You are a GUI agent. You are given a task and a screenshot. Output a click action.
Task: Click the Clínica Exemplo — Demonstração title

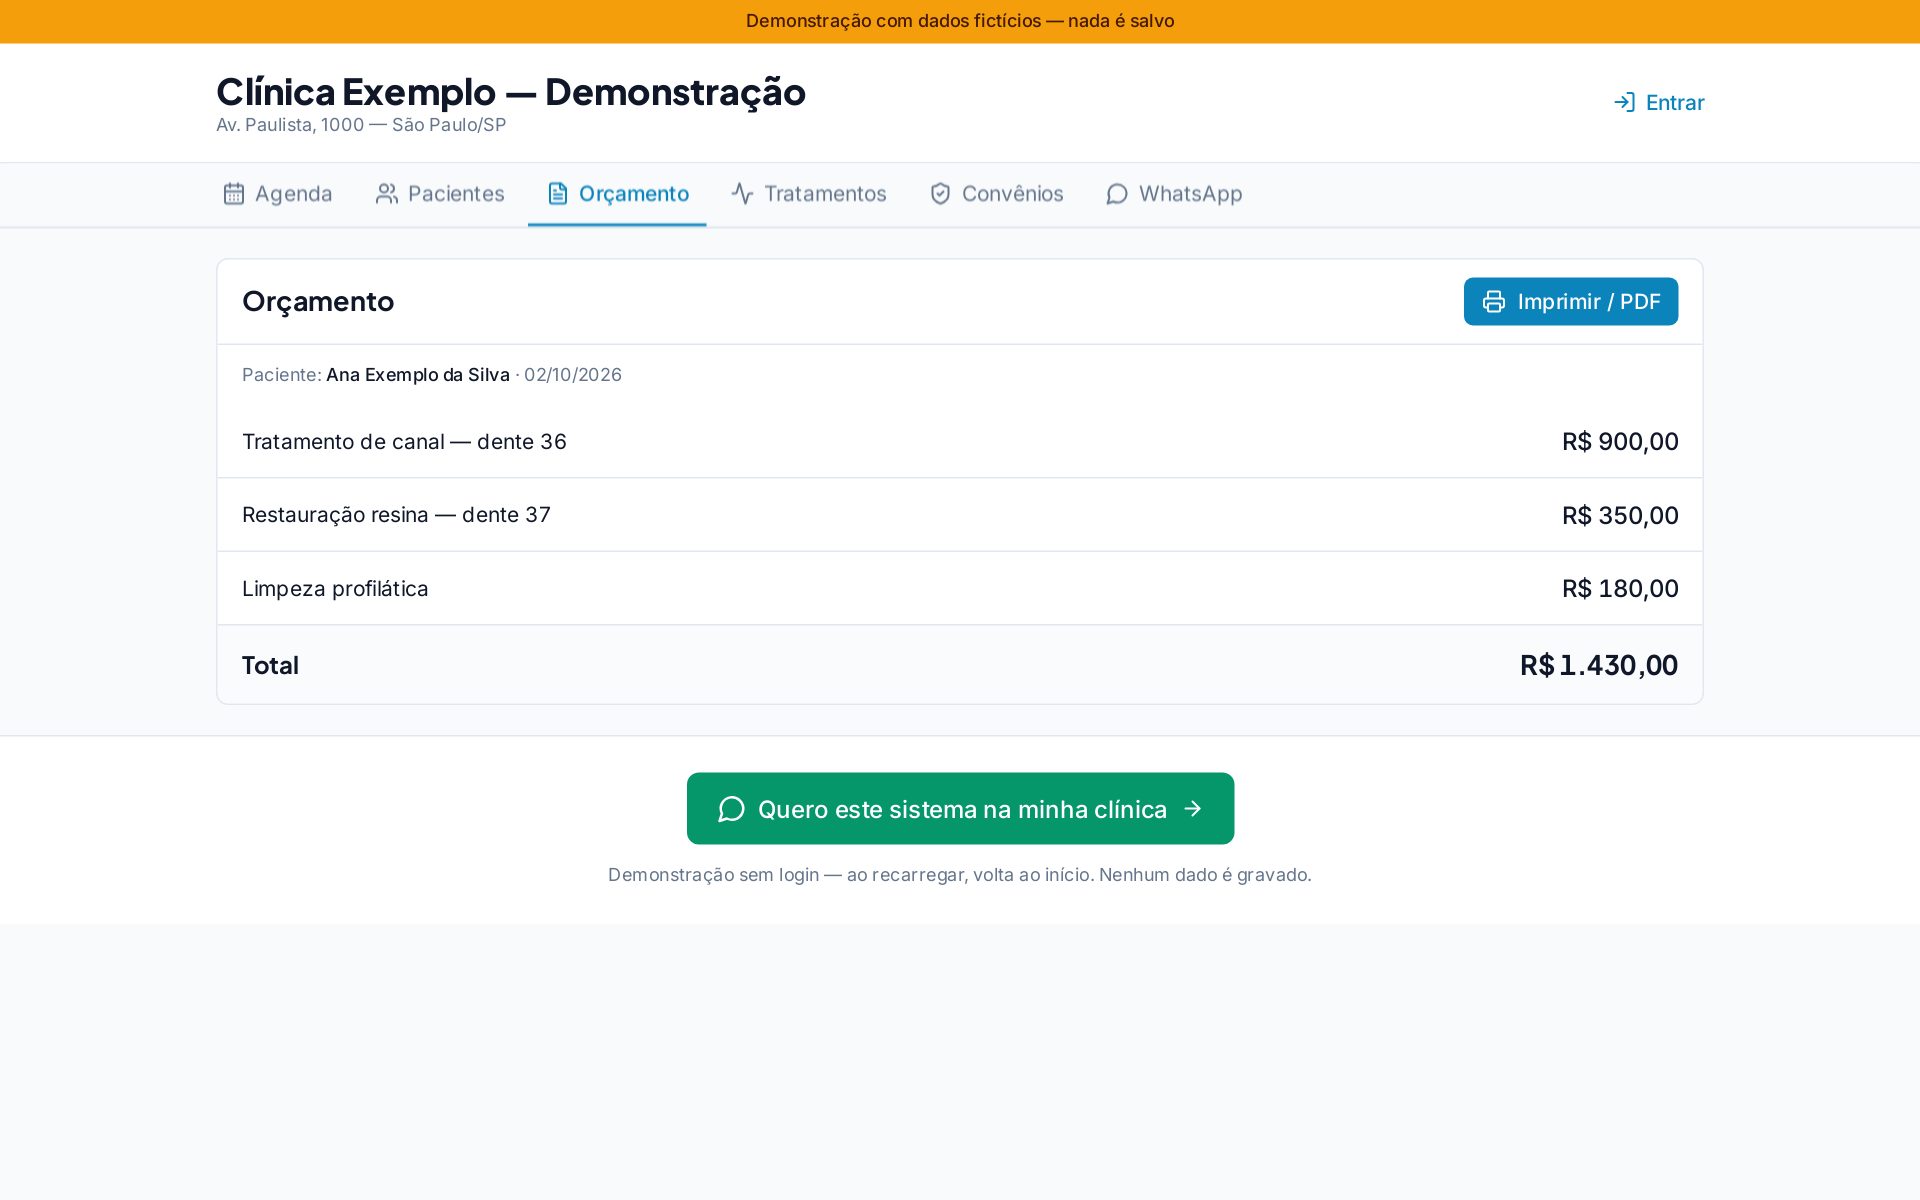click(x=510, y=92)
